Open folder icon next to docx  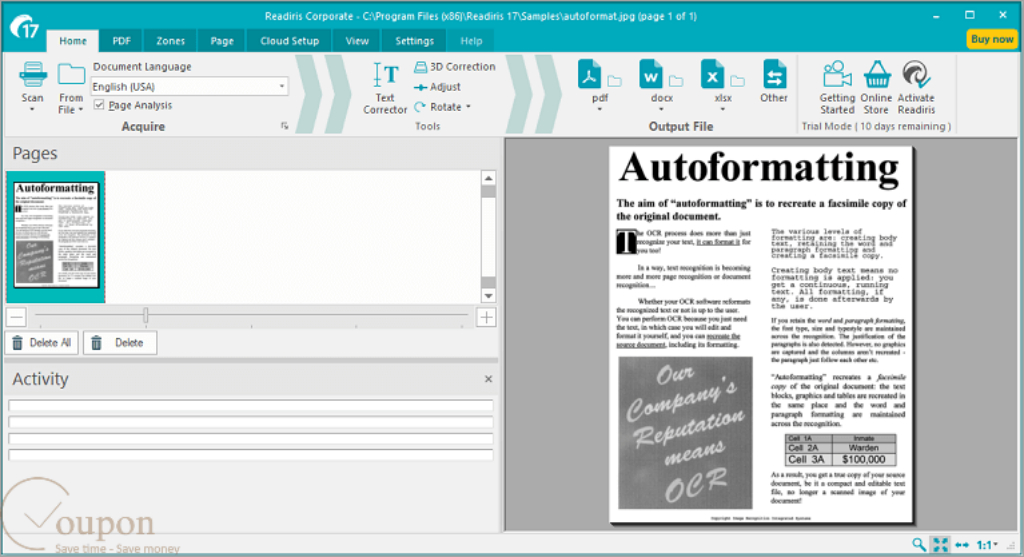pos(676,81)
